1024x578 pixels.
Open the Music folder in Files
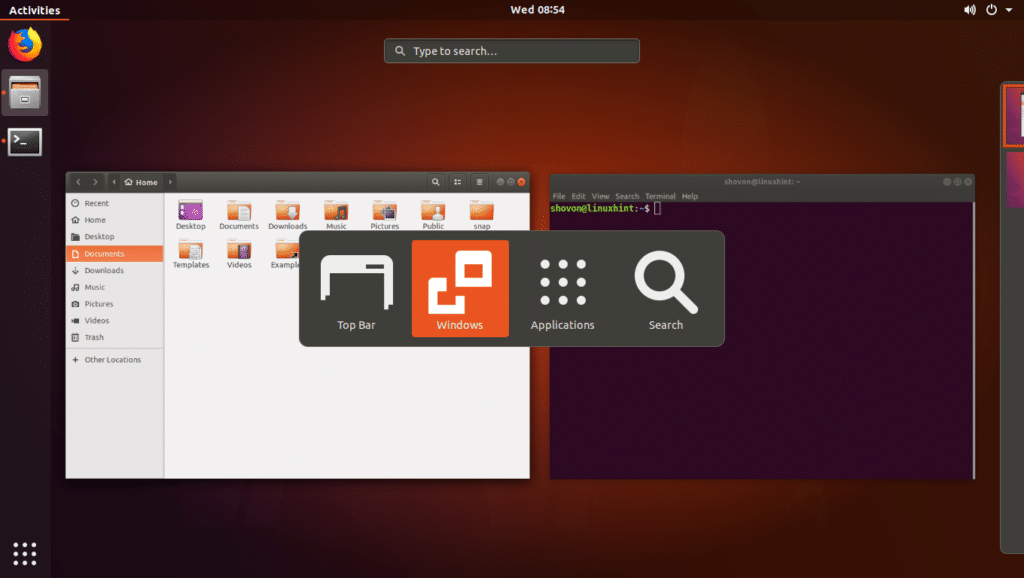[336, 213]
